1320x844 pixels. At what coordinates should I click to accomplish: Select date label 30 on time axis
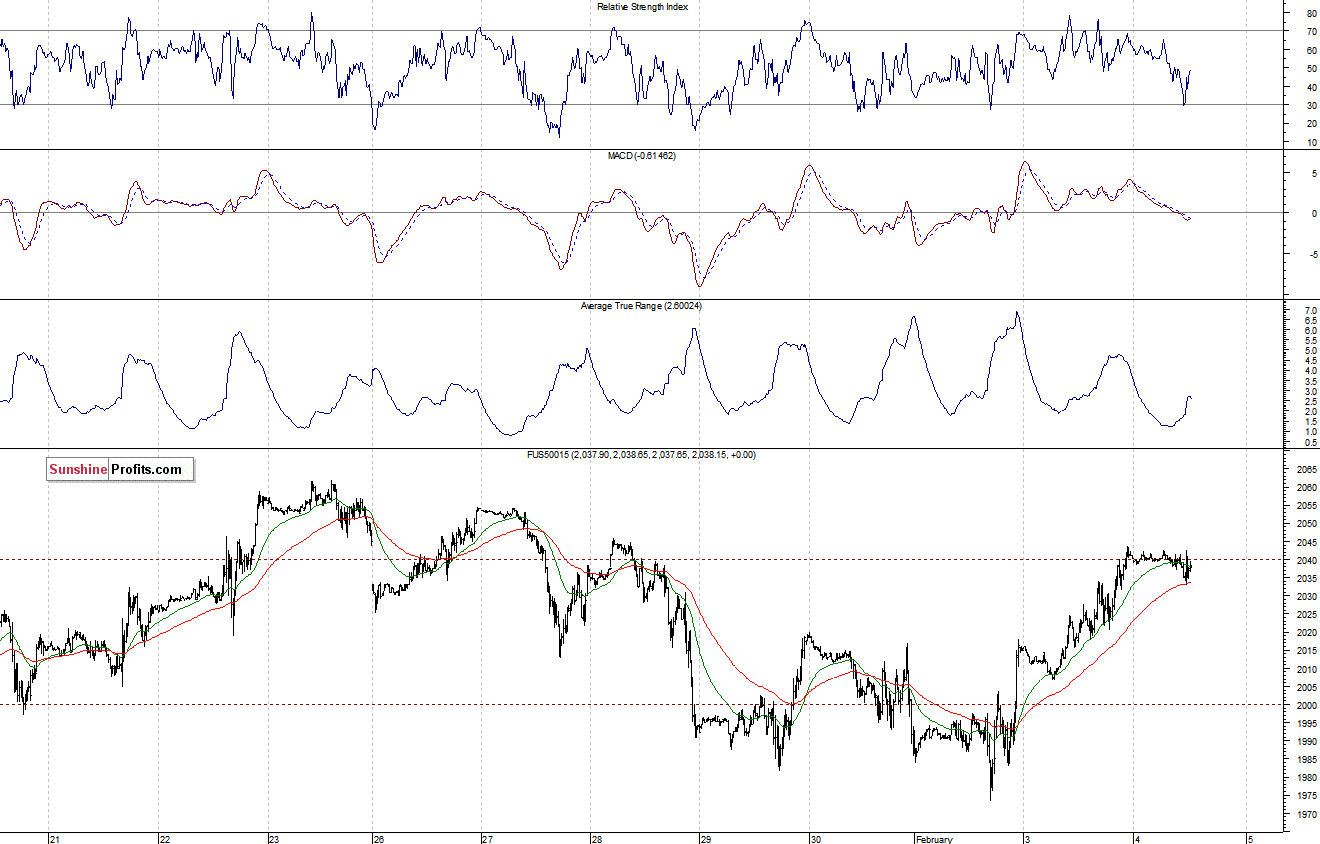tap(815, 839)
